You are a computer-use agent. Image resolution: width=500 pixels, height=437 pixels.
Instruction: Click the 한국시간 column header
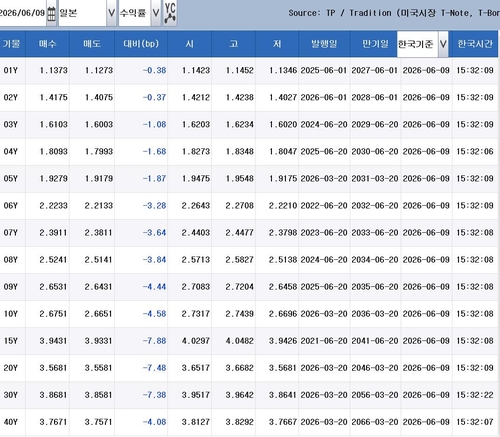click(475, 44)
